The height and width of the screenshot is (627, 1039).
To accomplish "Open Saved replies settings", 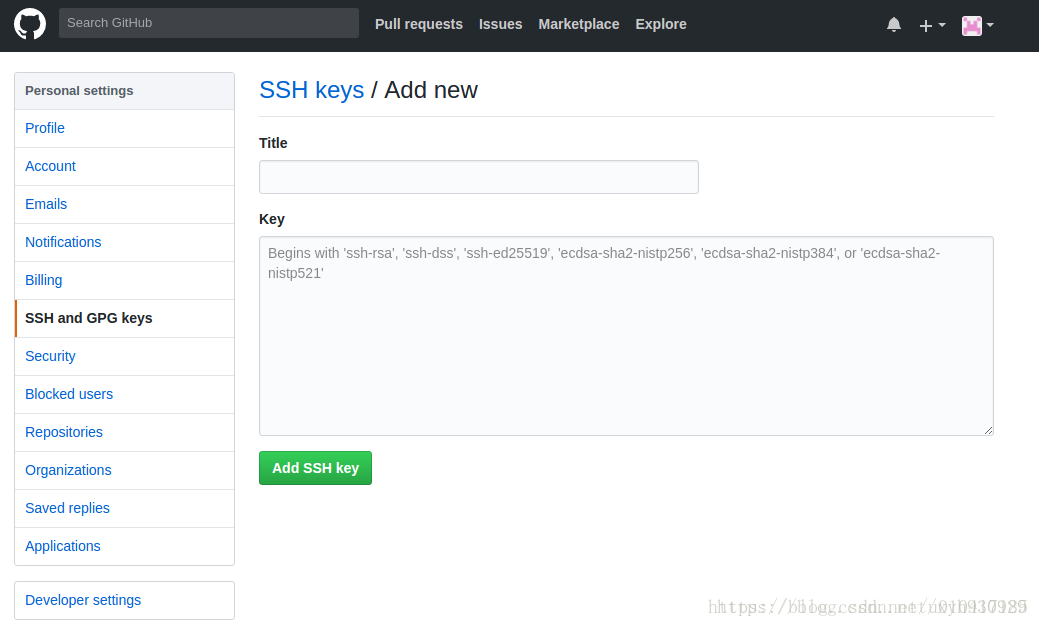I will pyautogui.click(x=125, y=508).
